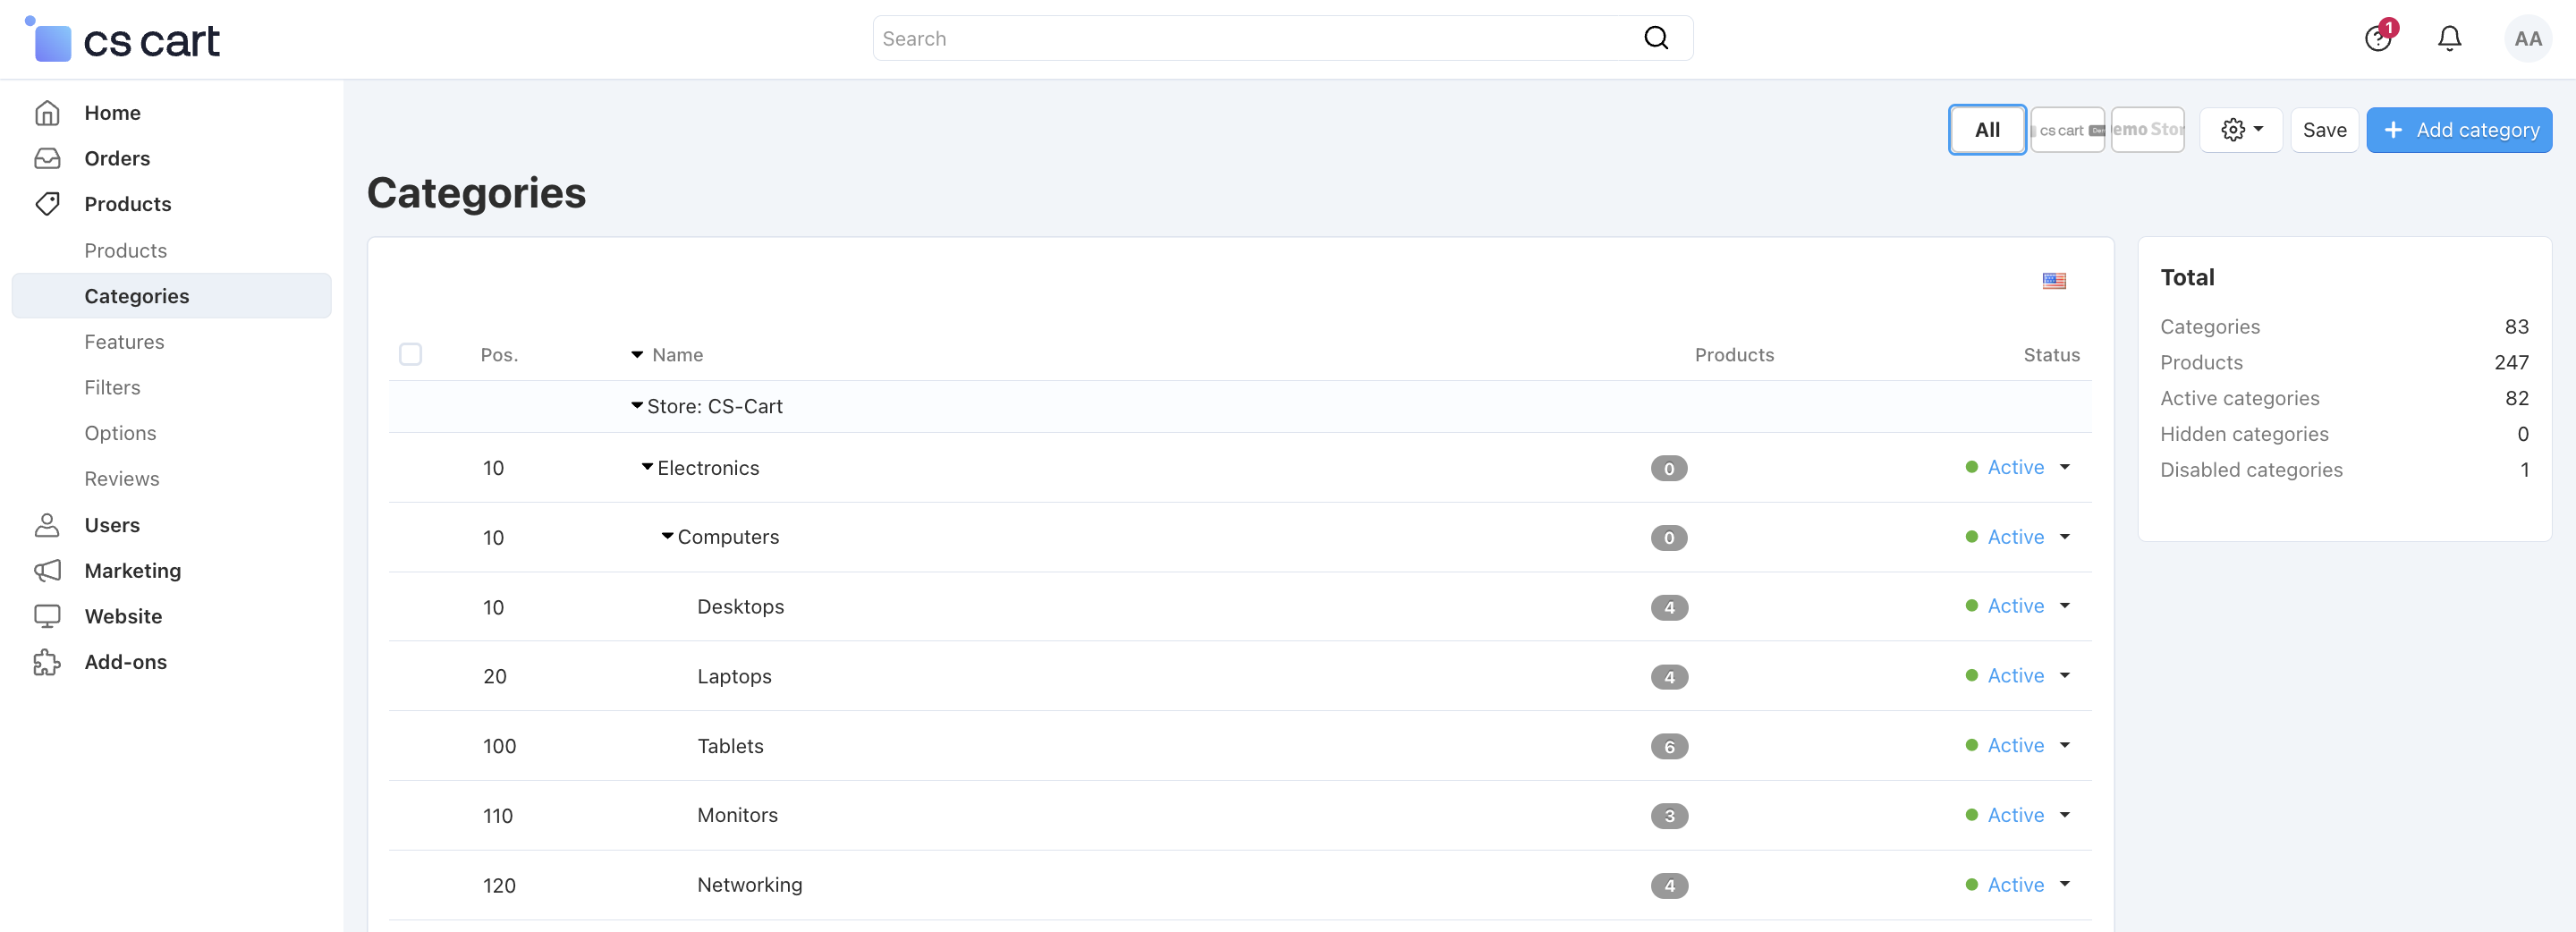Click the Laptops Active status link
The image size is (2576, 932).
tap(2015, 676)
